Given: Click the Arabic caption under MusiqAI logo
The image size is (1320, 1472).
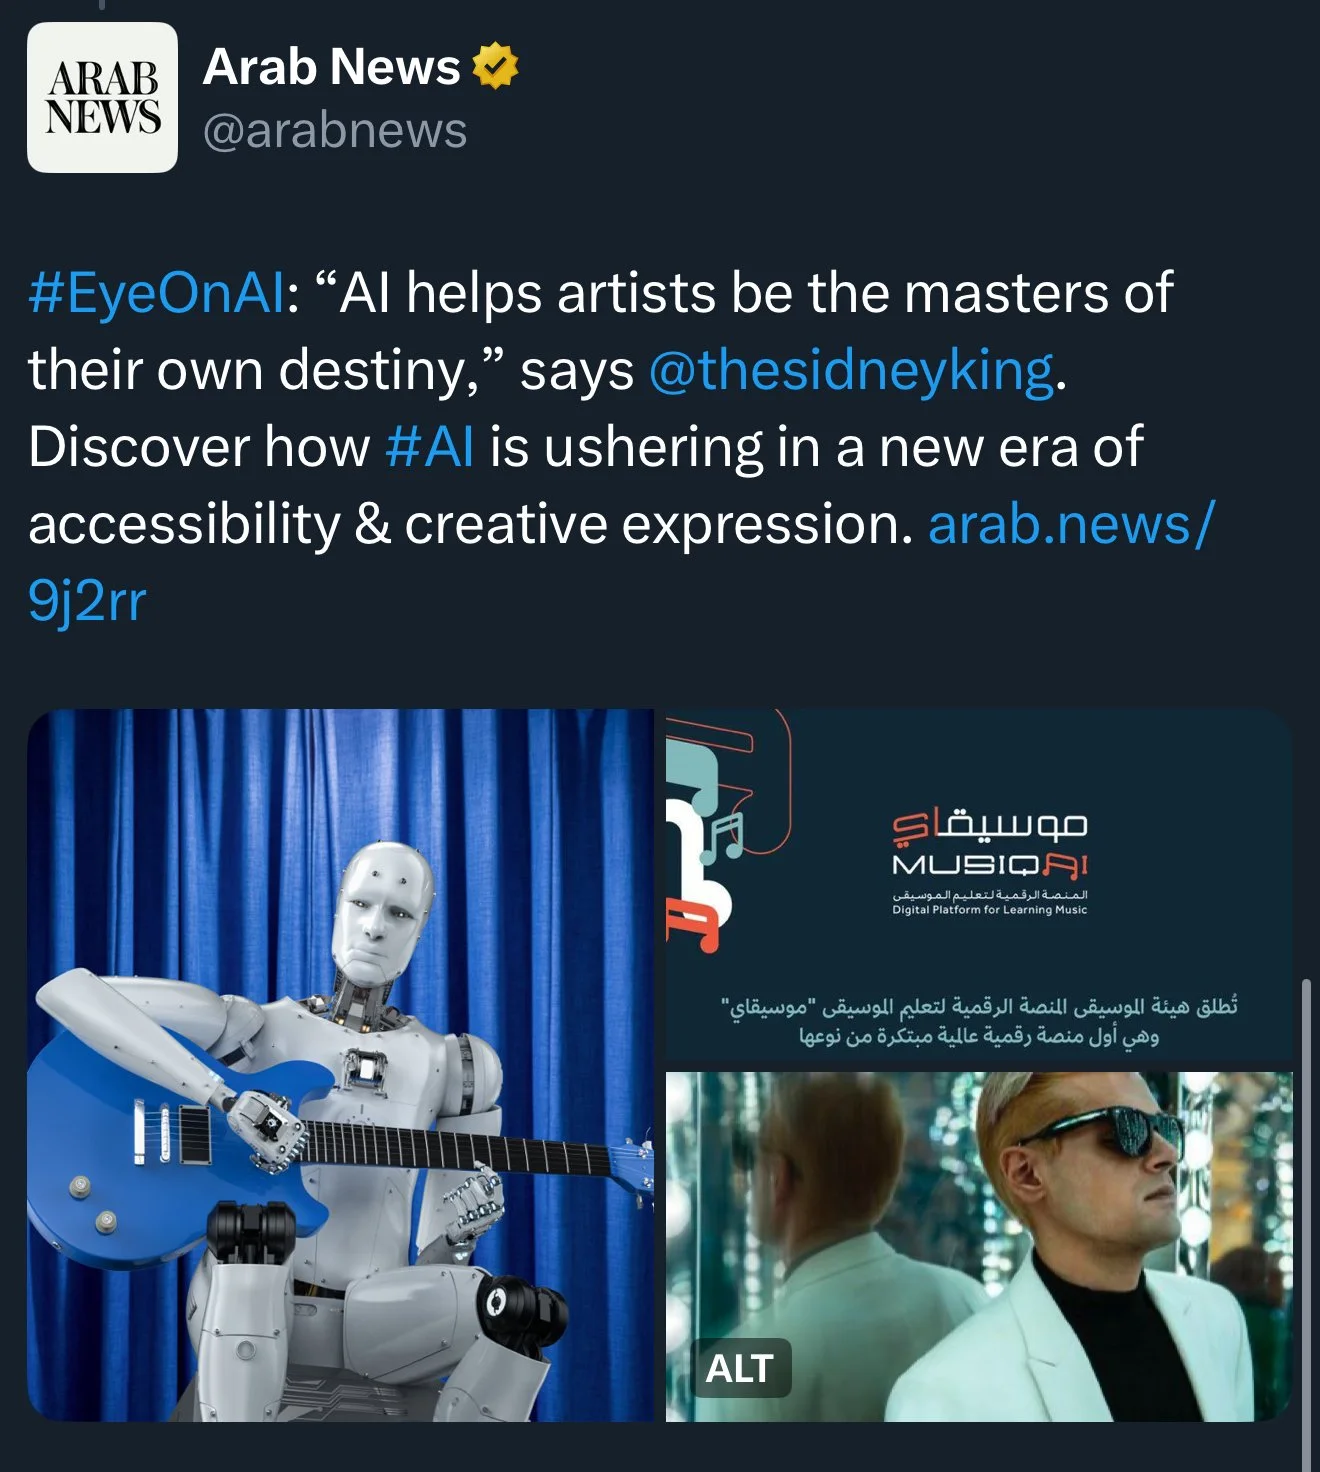Looking at the screenshot, I should pos(979,1020).
